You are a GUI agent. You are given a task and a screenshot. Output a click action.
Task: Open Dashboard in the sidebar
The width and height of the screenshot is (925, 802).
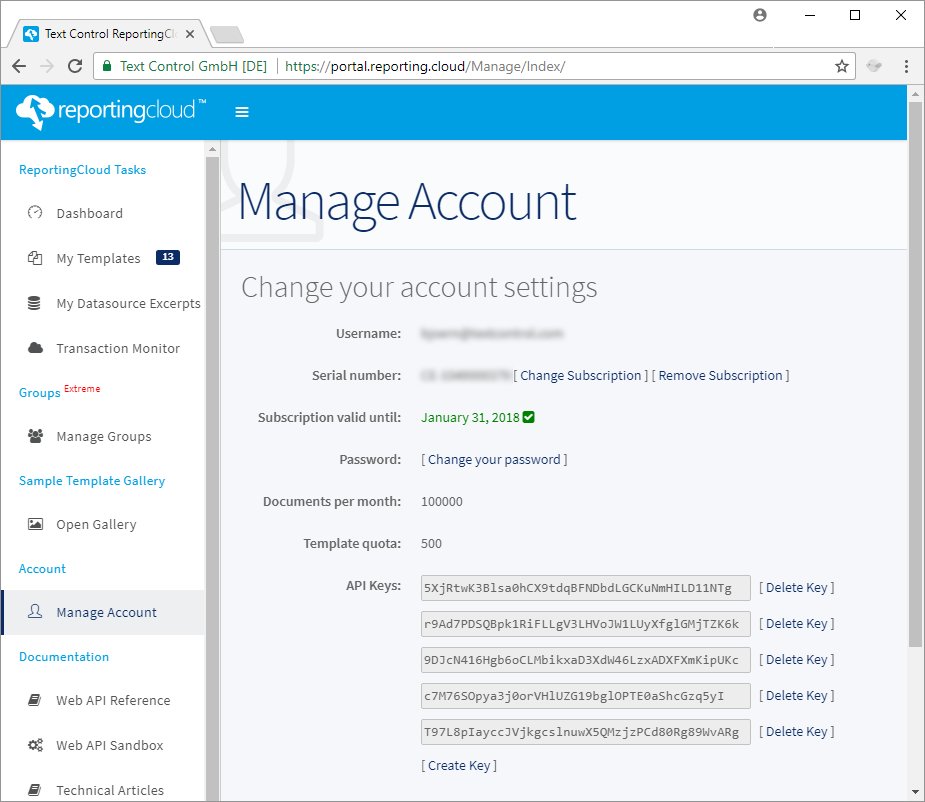pyautogui.click(x=90, y=213)
